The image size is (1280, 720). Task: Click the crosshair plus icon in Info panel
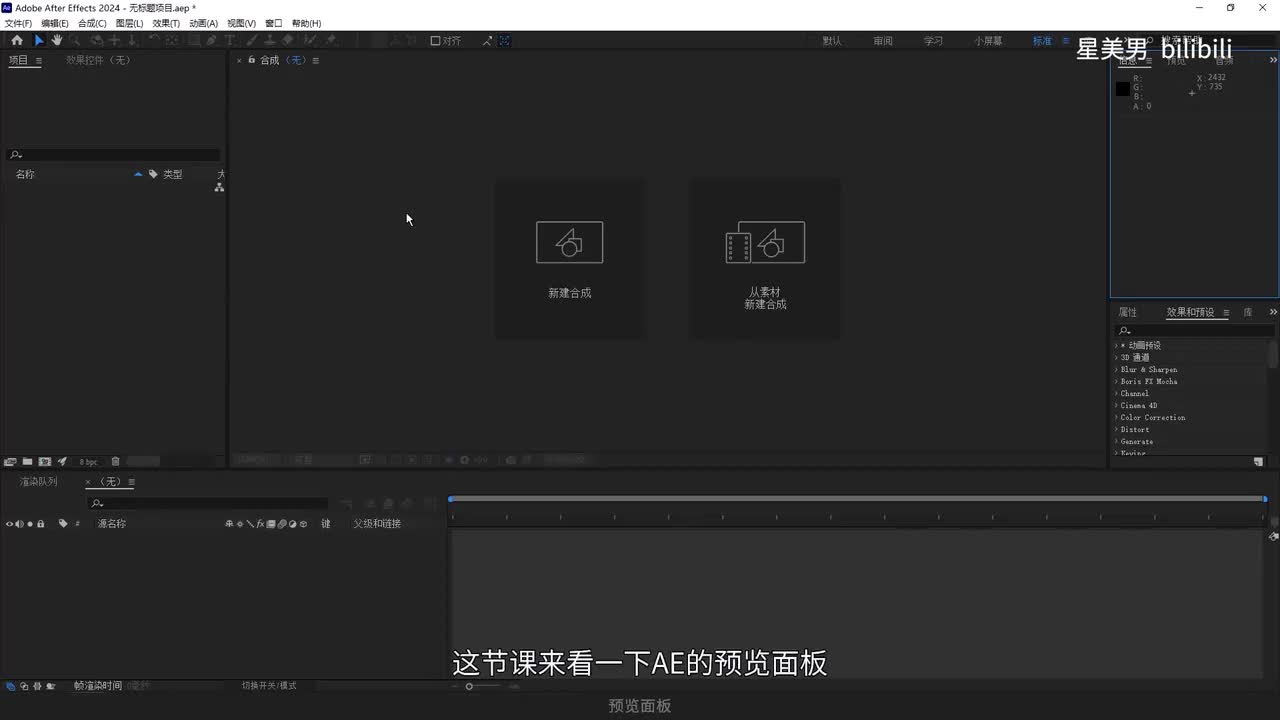tap(1191, 93)
